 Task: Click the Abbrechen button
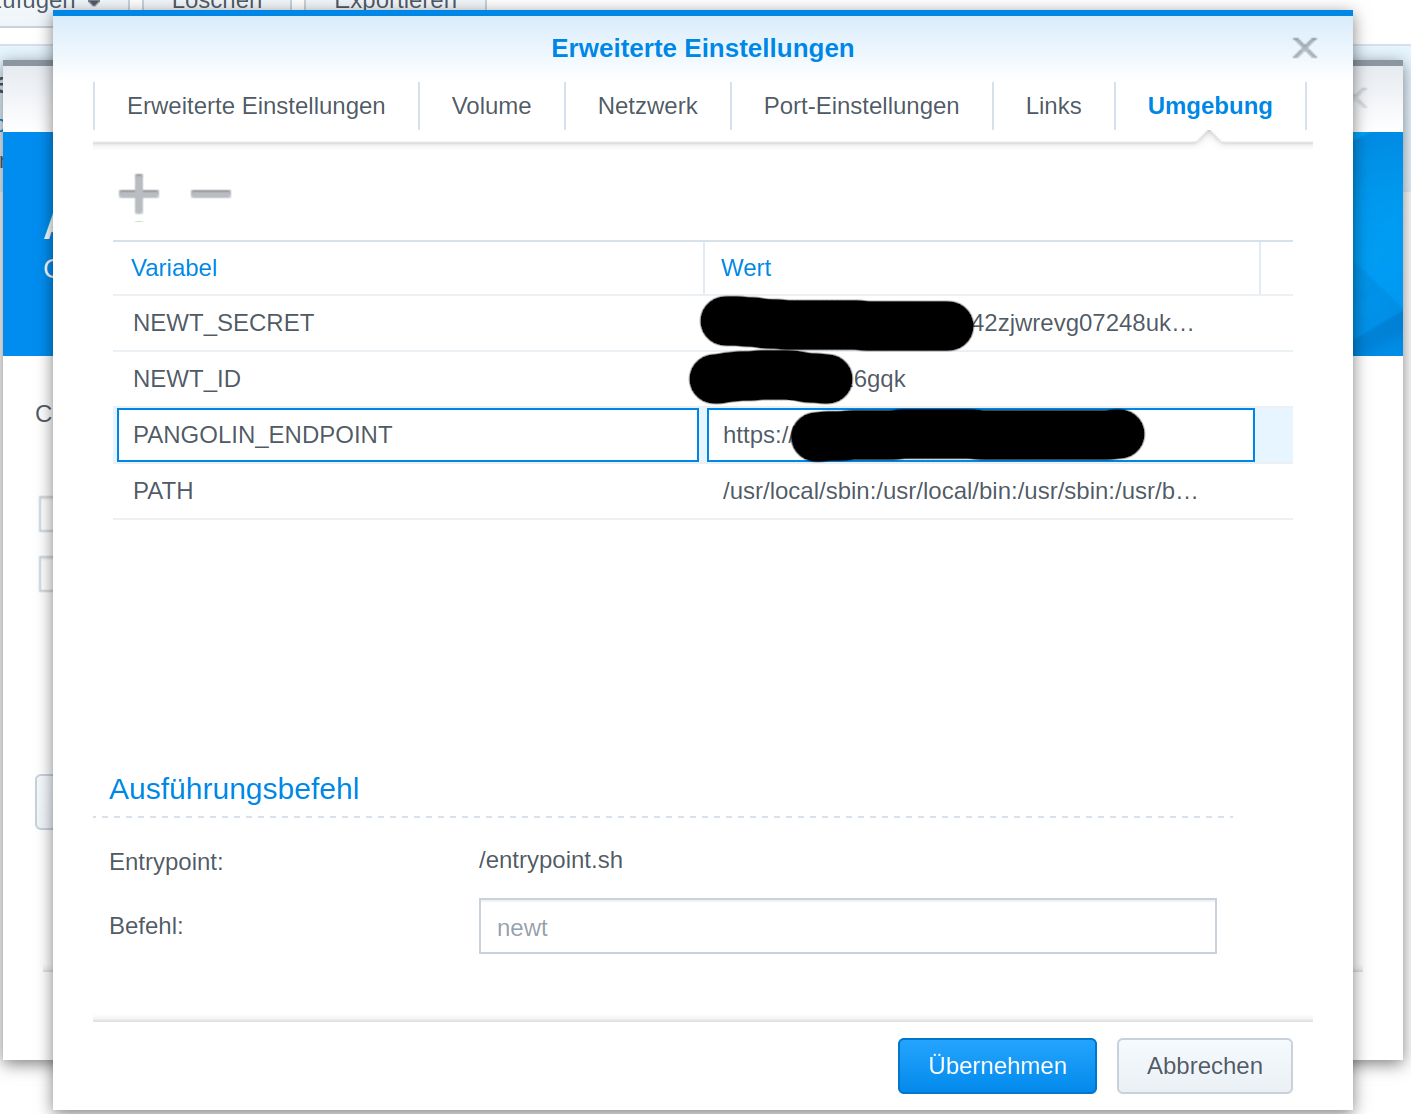coord(1205,1066)
